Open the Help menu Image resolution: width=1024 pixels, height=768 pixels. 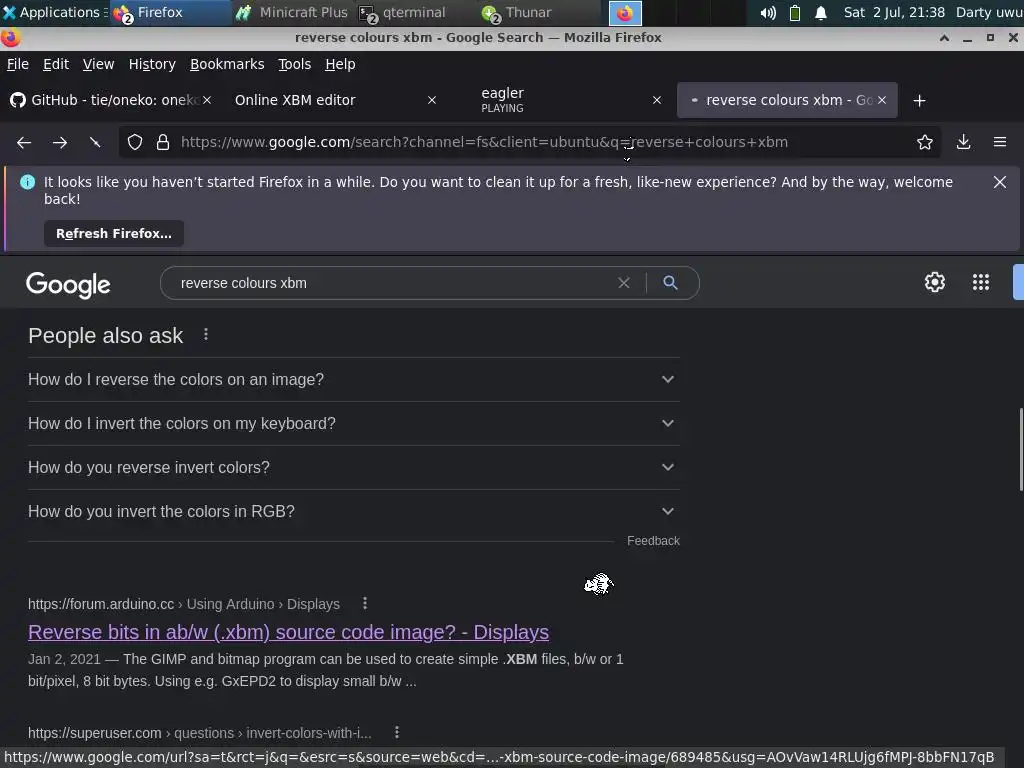tap(340, 64)
